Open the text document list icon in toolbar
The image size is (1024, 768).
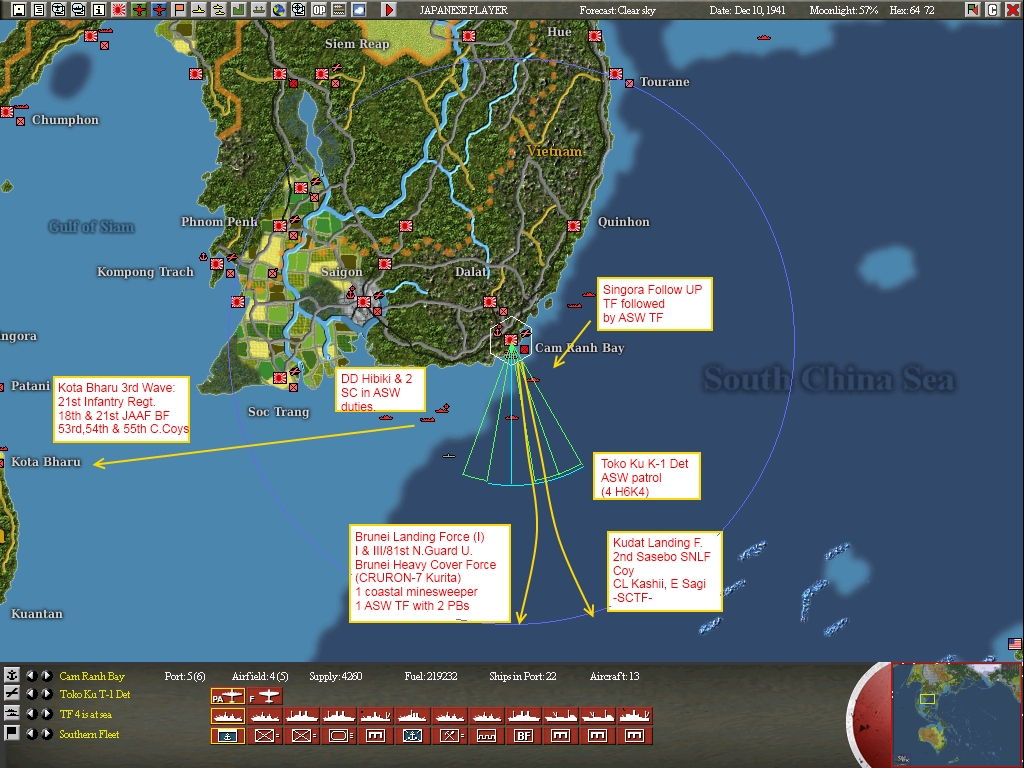(x=39, y=9)
